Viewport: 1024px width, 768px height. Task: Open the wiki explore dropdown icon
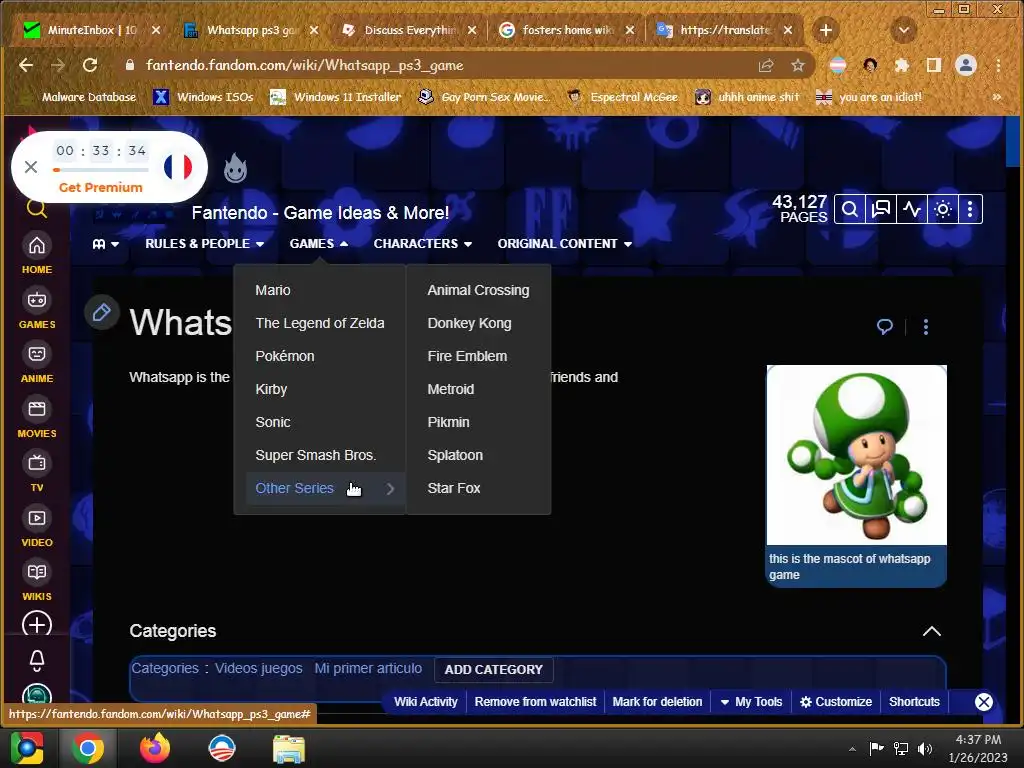pyautogui.click(x=105, y=244)
